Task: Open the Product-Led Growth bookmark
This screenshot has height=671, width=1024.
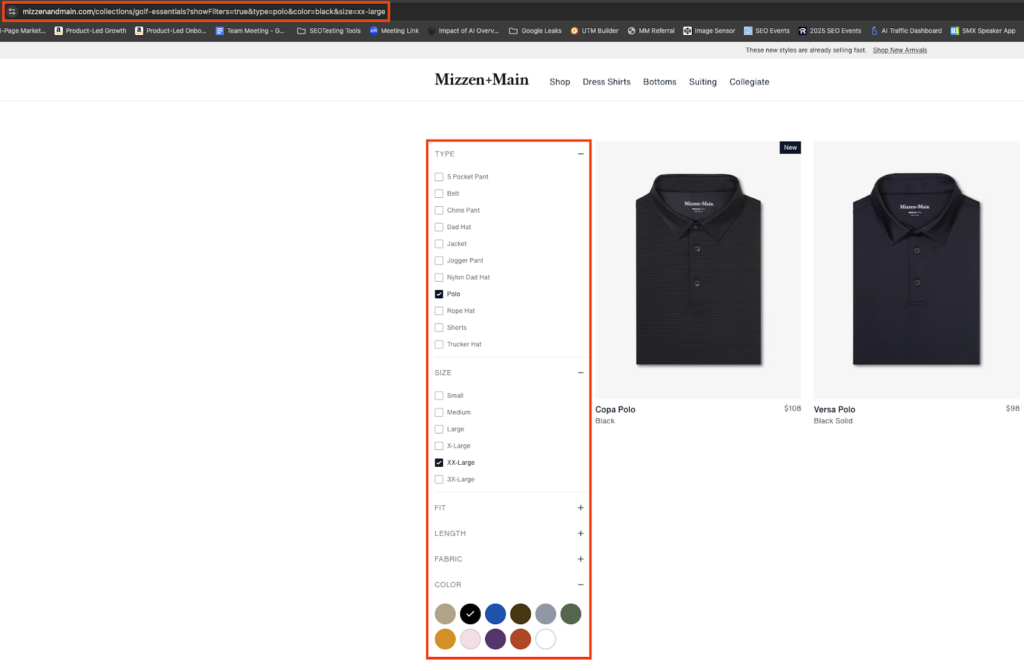Action: (x=90, y=31)
